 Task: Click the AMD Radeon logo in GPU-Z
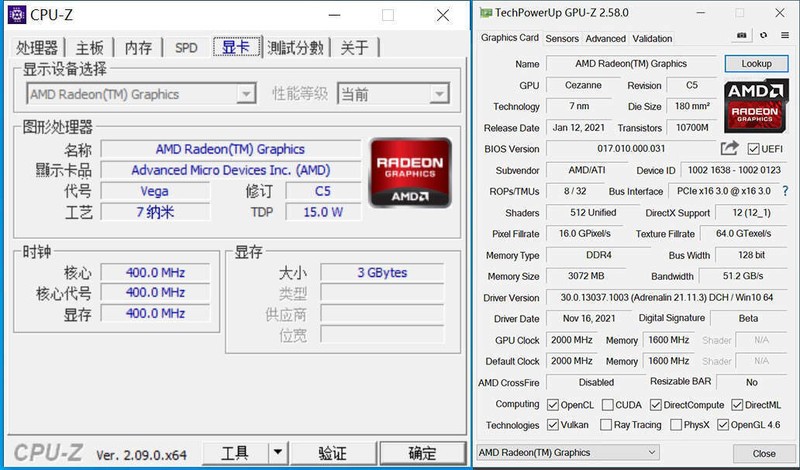click(x=755, y=105)
